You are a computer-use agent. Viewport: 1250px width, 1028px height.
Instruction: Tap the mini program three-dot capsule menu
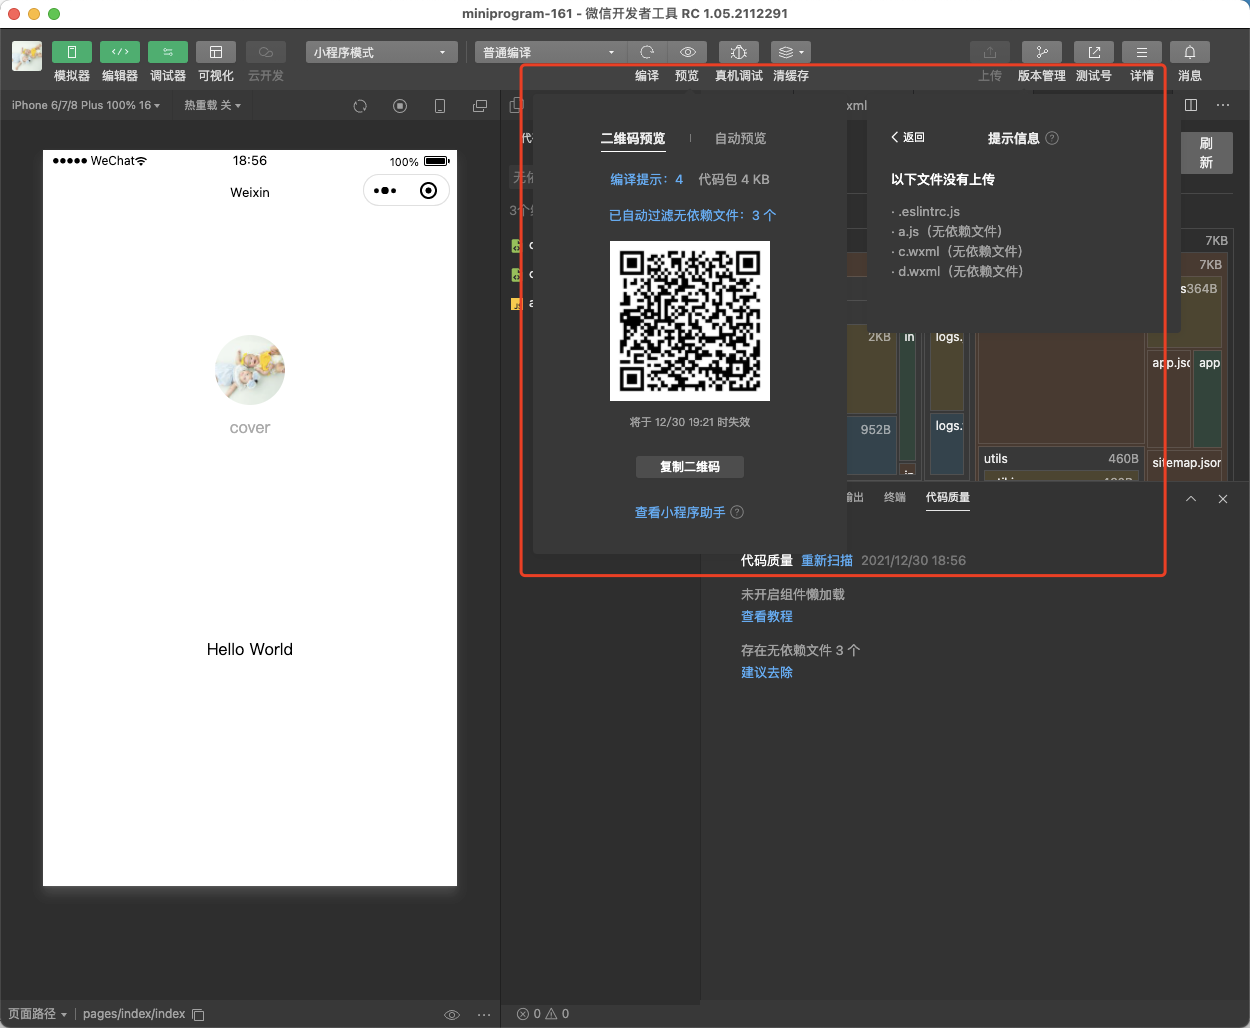click(385, 191)
